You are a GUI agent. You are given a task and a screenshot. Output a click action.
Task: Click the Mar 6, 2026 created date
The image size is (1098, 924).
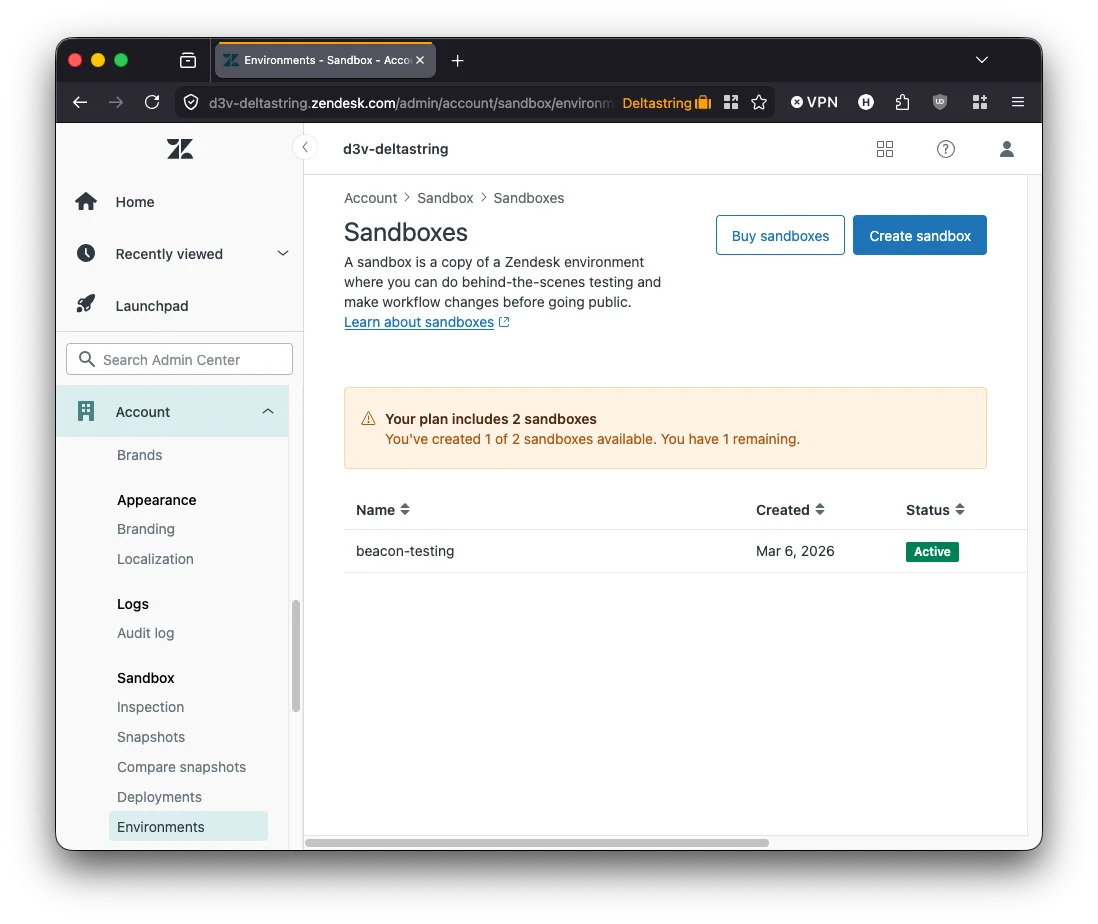pos(795,551)
